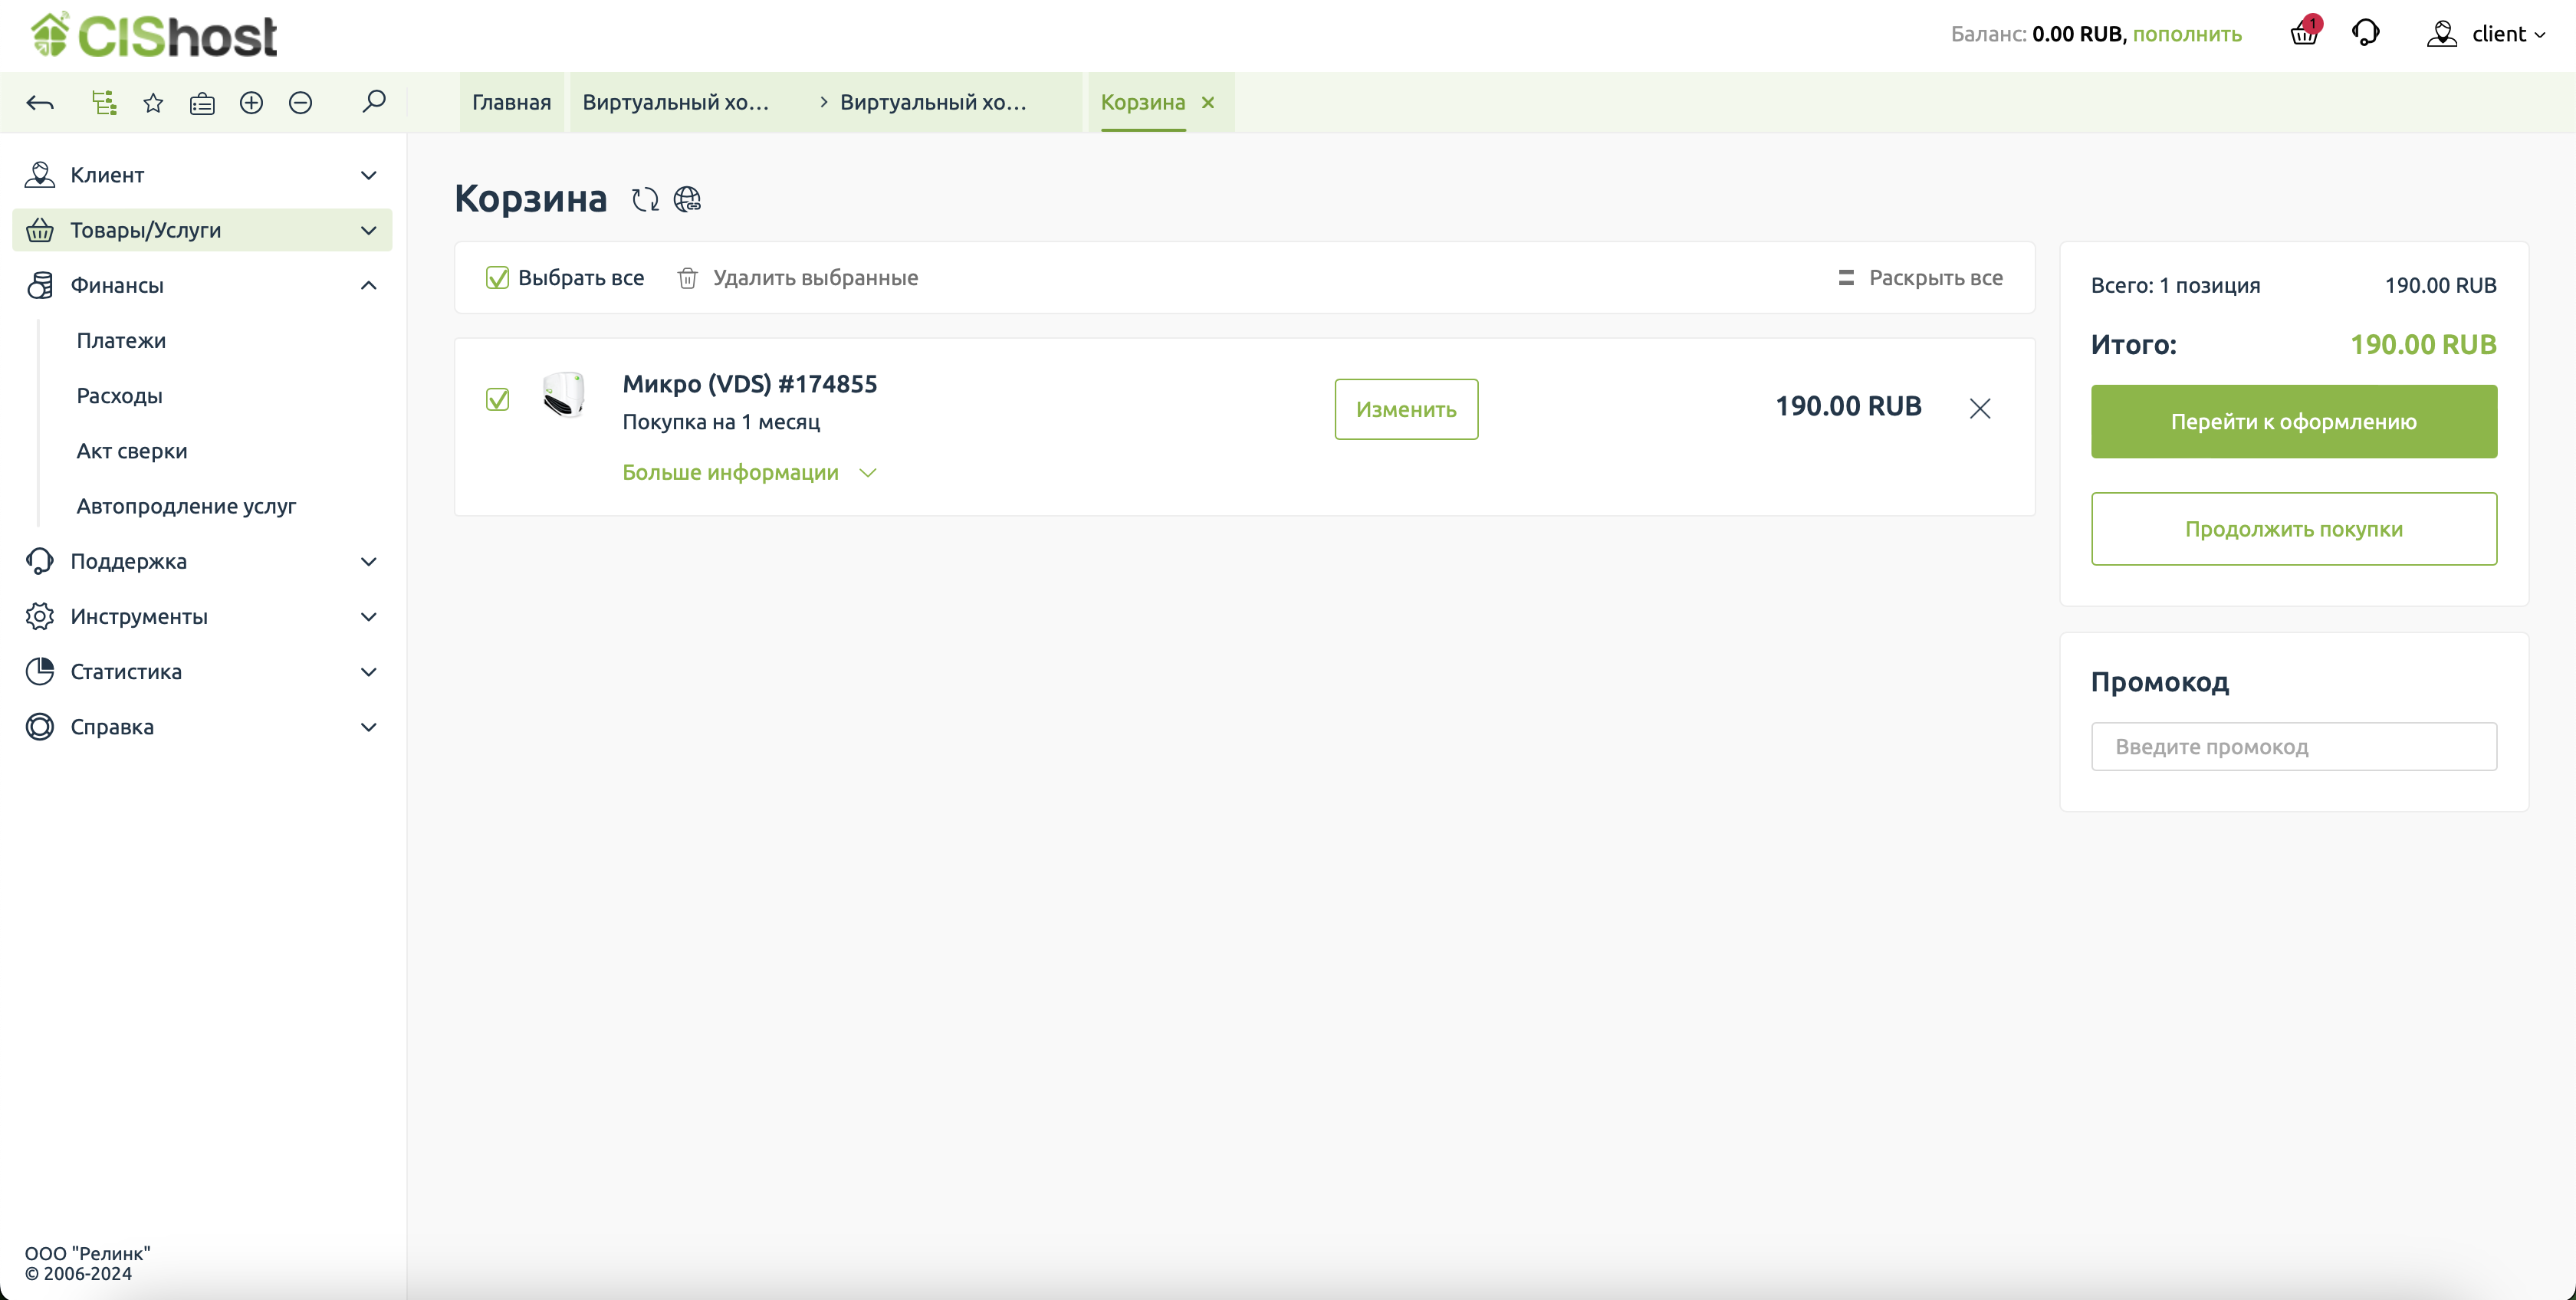Toggle the Выбрать все checkbox
This screenshot has width=2576, height=1300.
(497, 278)
